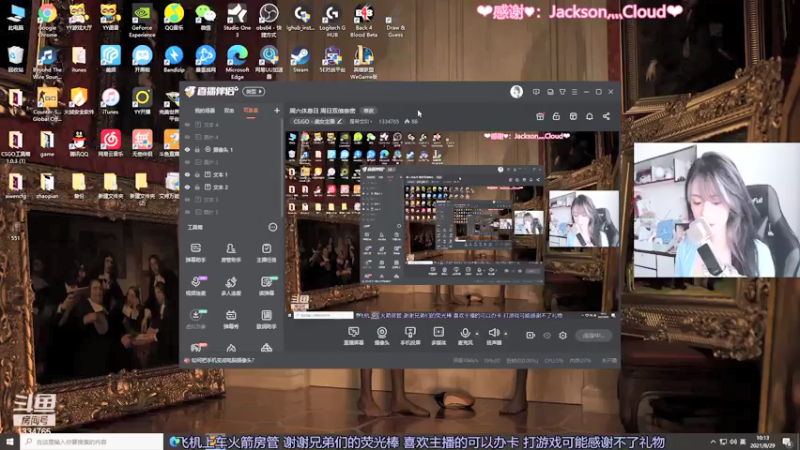Click the gift box icon in header
The height and width of the screenshot is (450, 800).
[x=540, y=116]
